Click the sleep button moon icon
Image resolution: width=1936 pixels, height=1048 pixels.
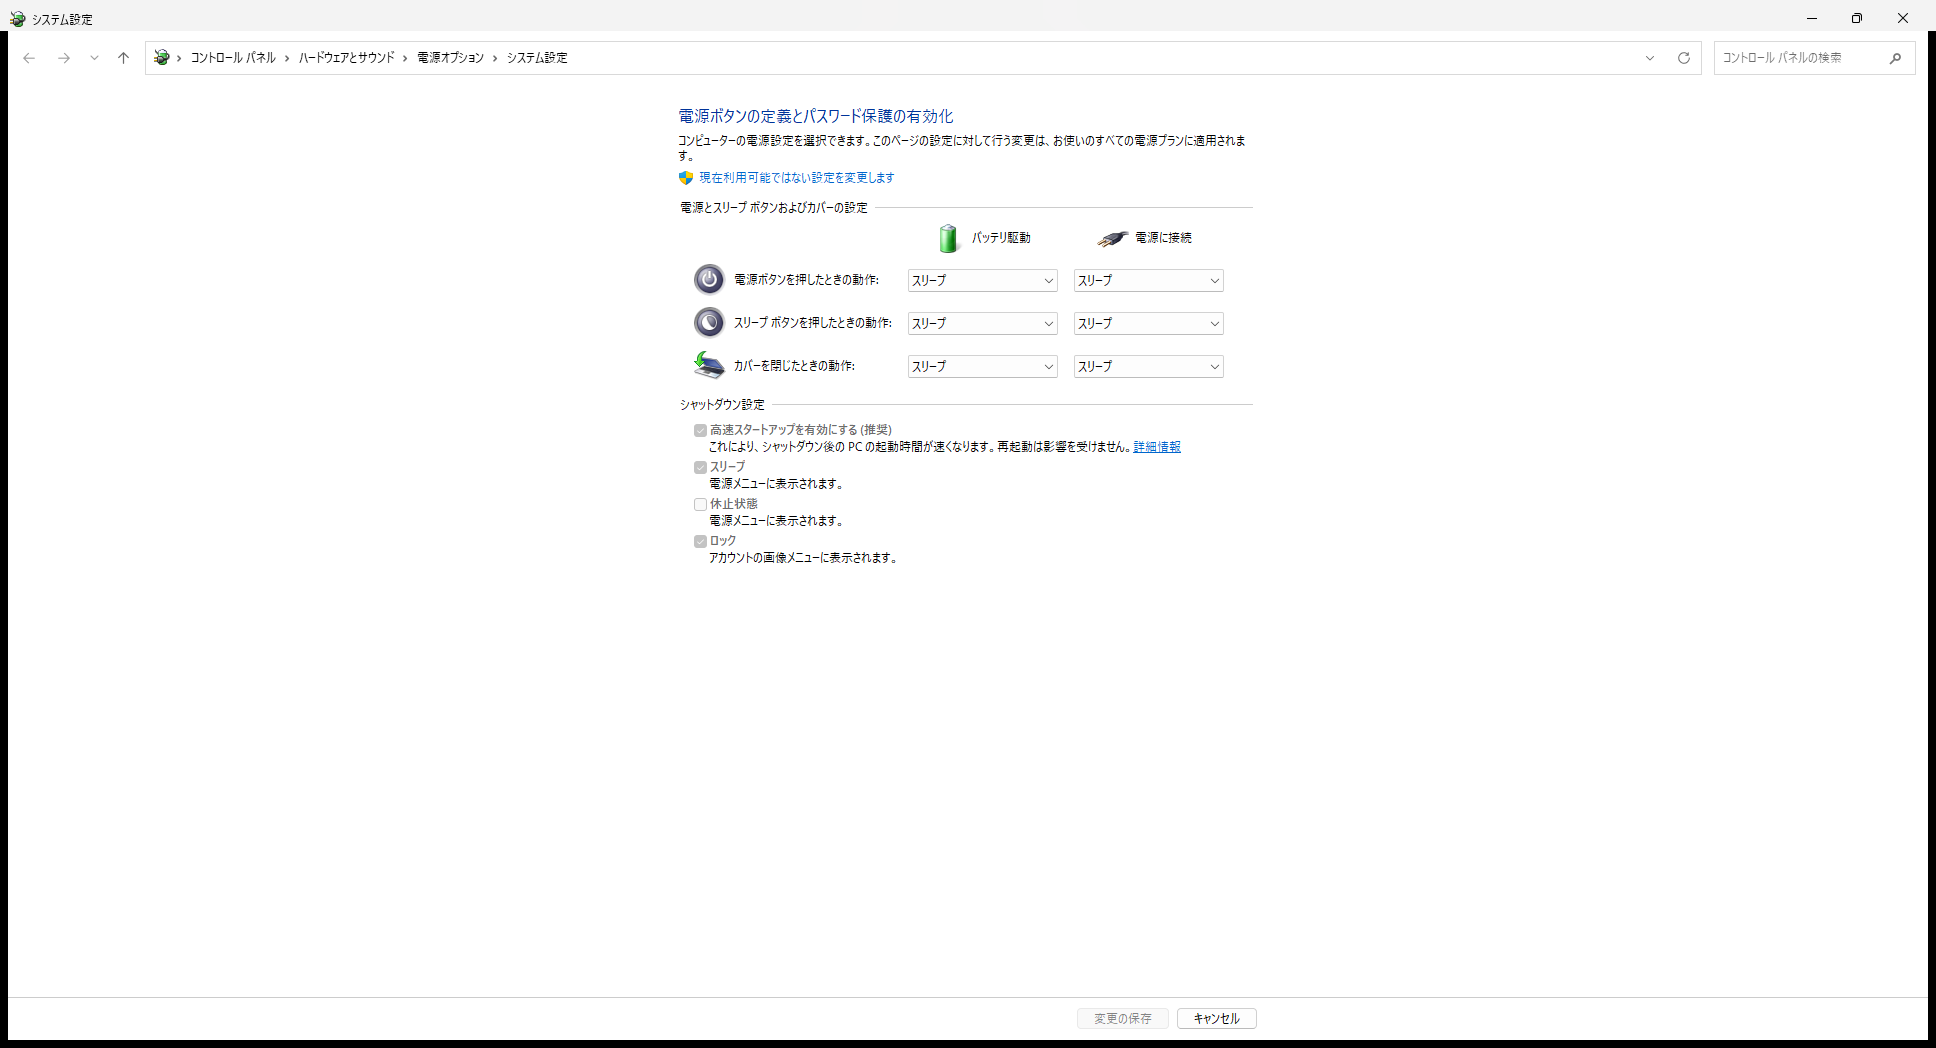pyautogui.click(x=709, y=323)
